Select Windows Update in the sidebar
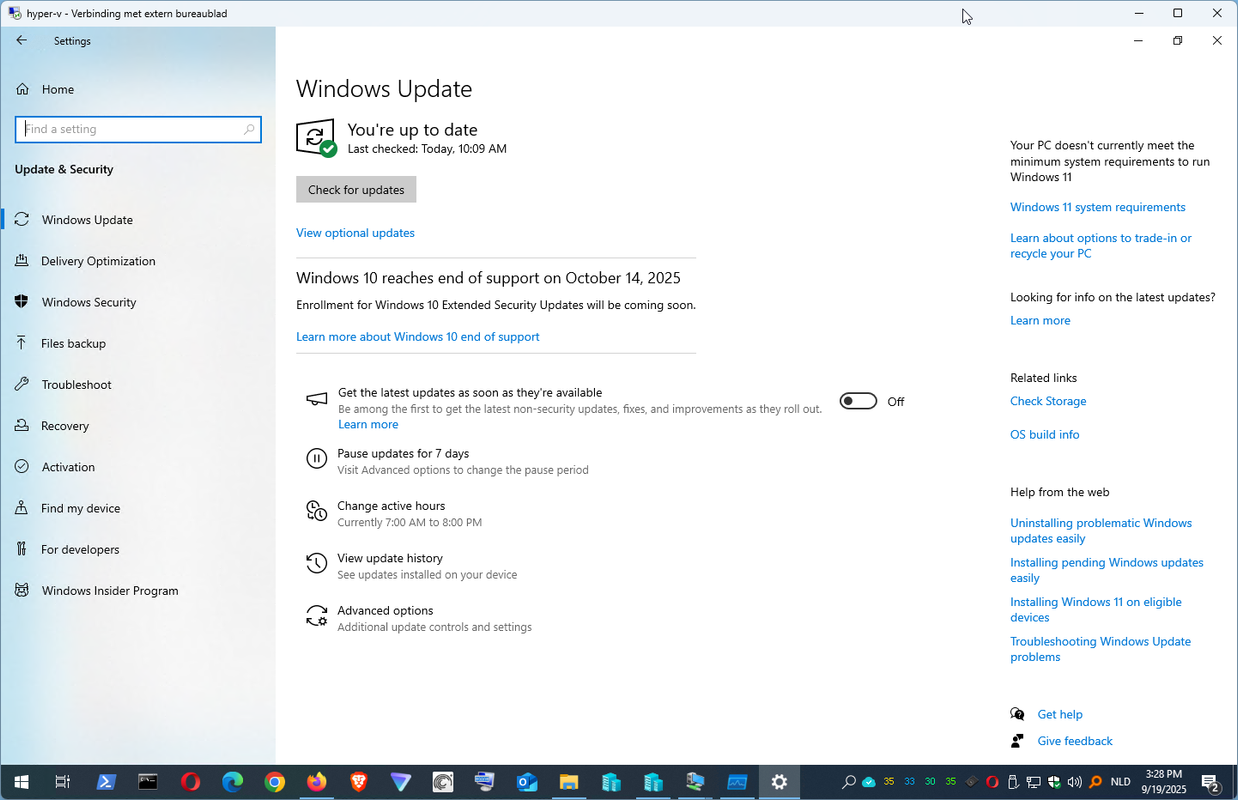Viewport: 1238px width, 800px height. (87, 220)
